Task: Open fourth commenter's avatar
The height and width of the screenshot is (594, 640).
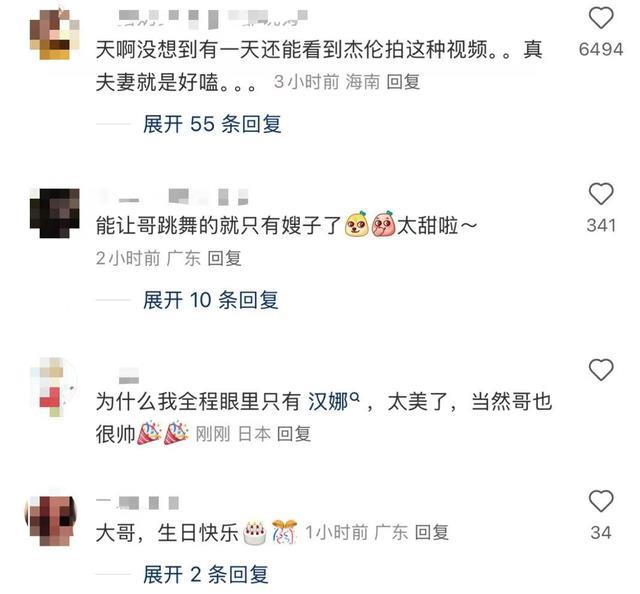Action: (x=51, y=521)
